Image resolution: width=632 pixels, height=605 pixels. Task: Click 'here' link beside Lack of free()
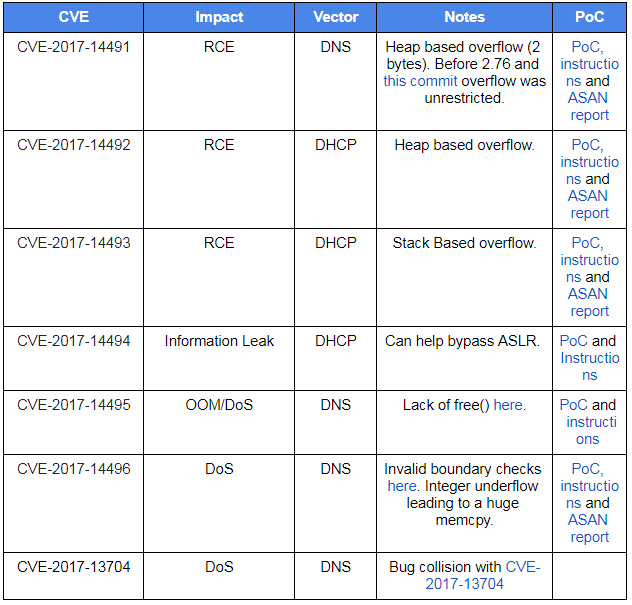click(x=508, y=405)
